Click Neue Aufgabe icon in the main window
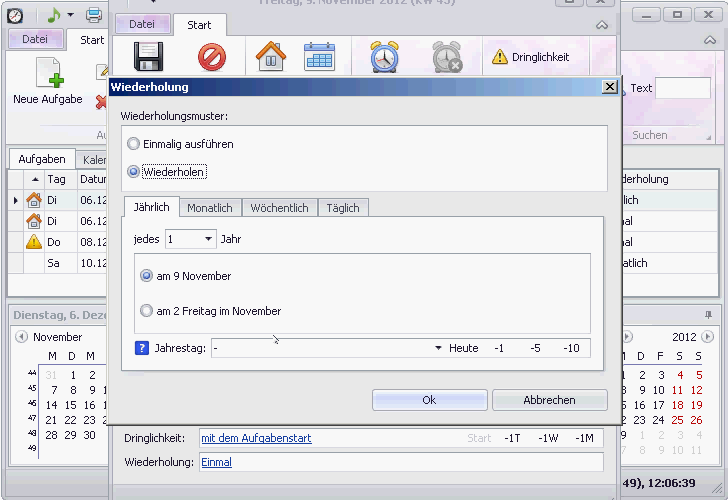This screenshot has width=728, height=500. (x=50, y=72)
